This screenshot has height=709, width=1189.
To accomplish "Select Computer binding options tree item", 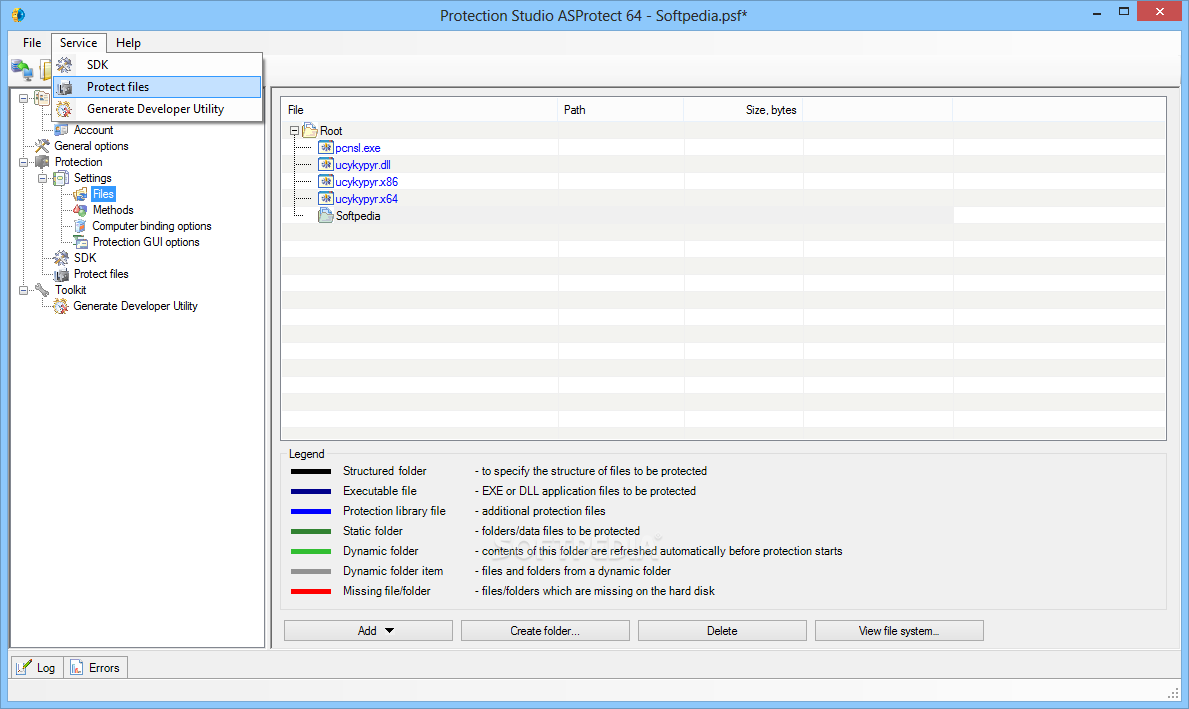I will 152,226.
